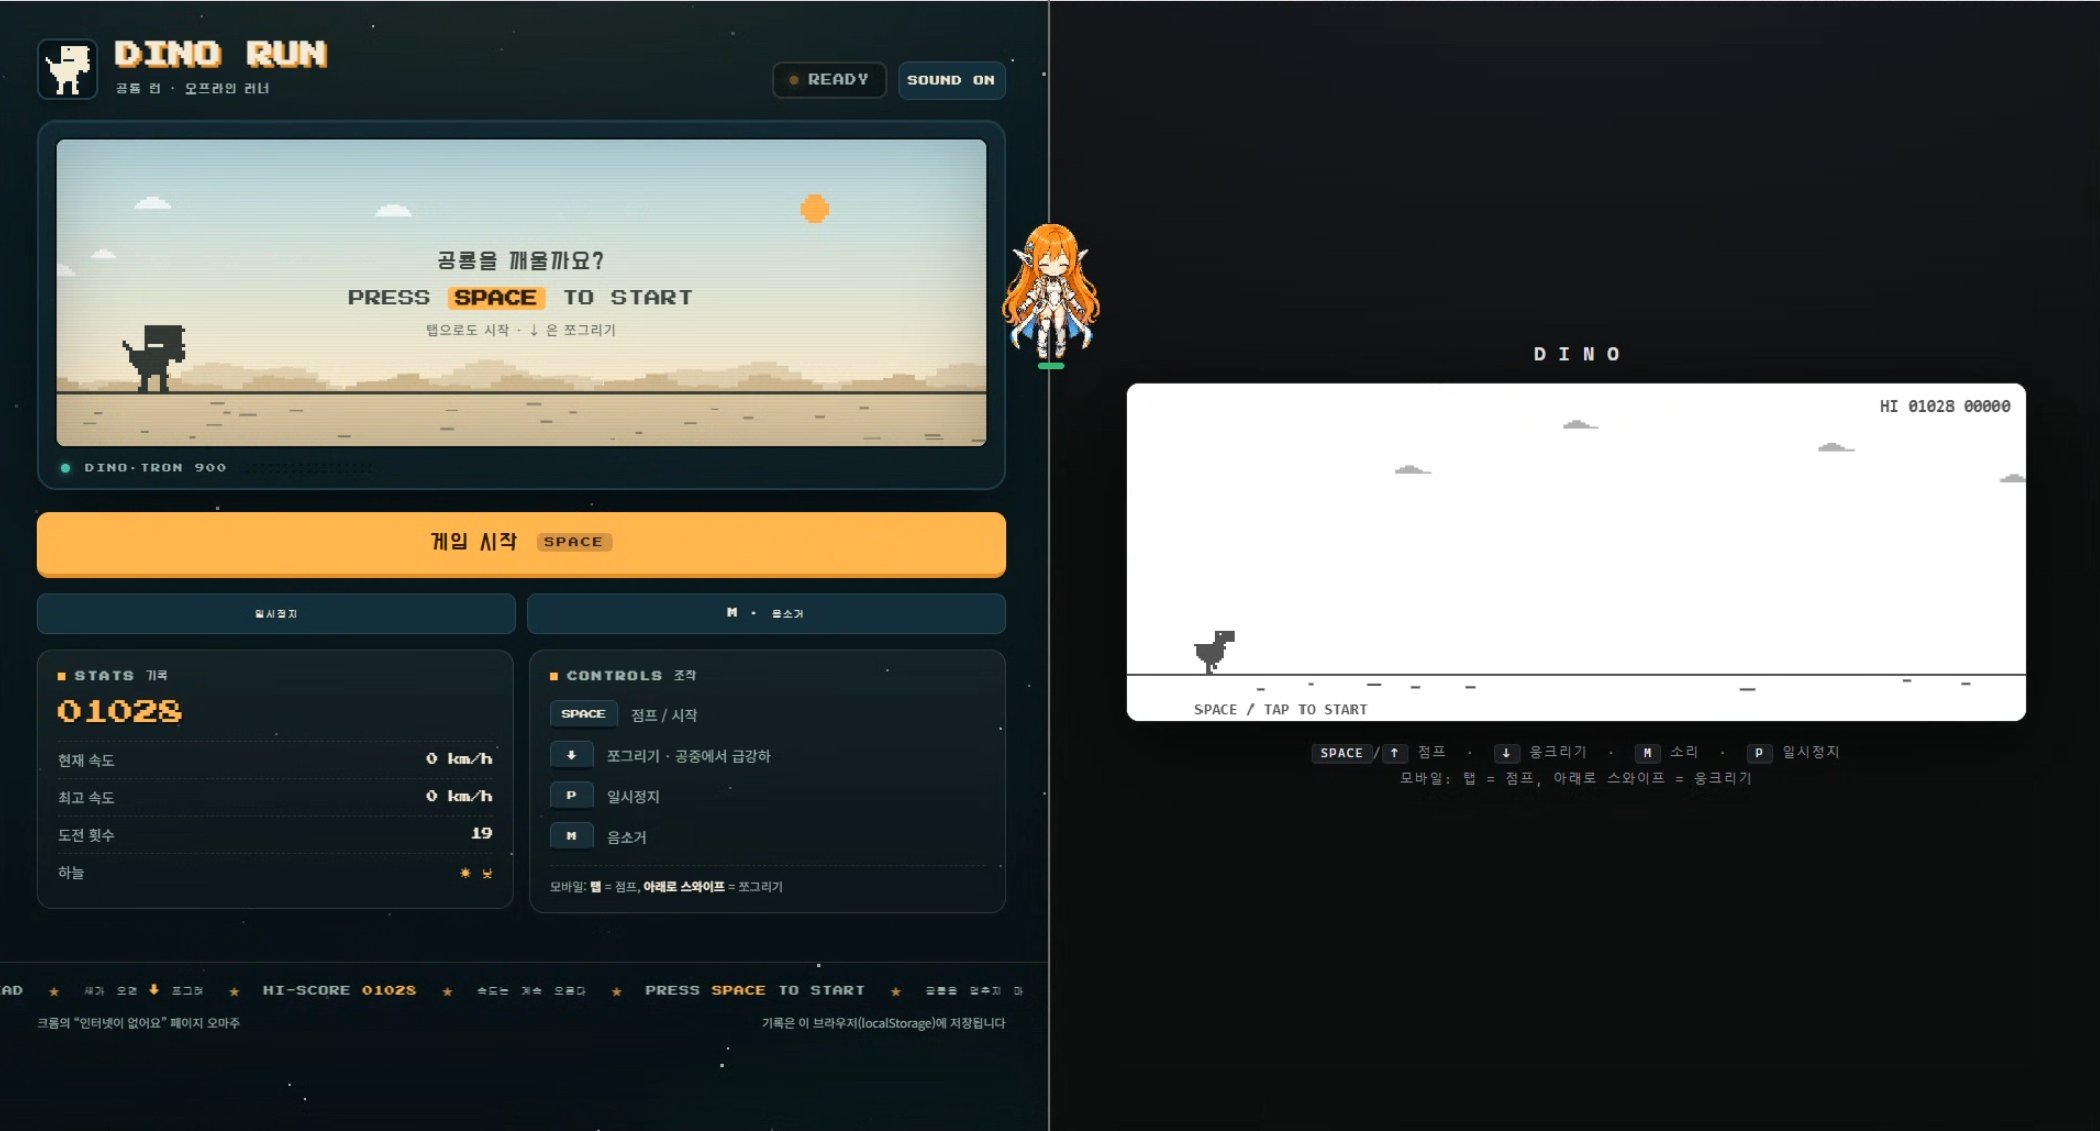Click the localStorage footer note
Viewport: 2100px width, 1131px height.
883,1023
